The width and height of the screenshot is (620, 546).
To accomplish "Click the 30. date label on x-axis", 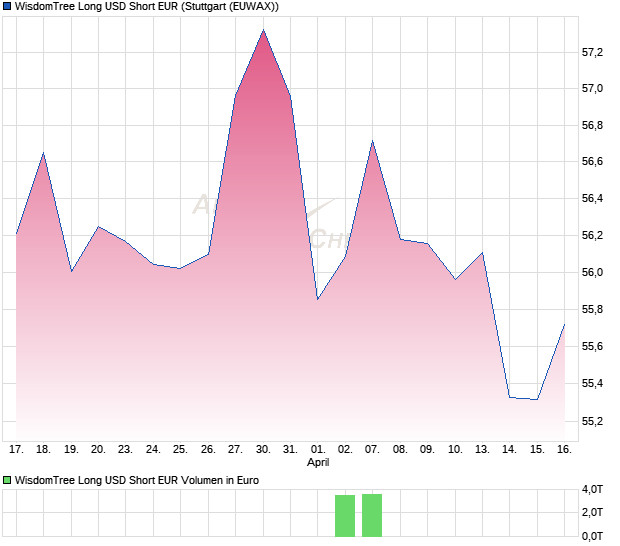I will (x=263, y=449).
